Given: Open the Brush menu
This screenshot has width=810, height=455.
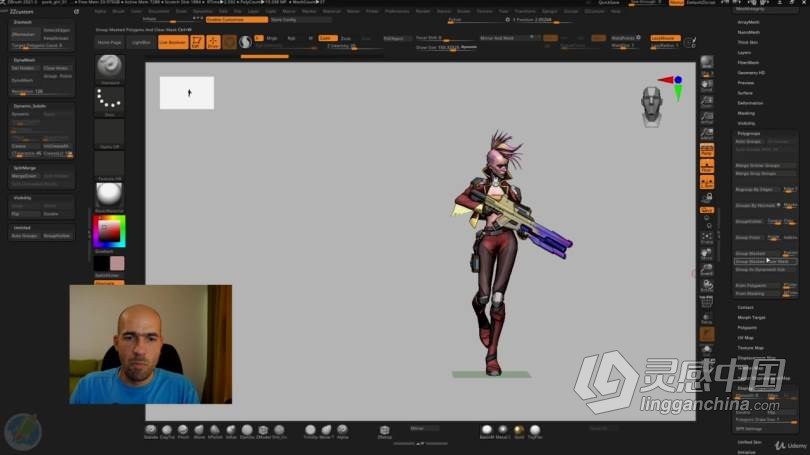Looking at the screenshot, I should click(x=118, y=11).
